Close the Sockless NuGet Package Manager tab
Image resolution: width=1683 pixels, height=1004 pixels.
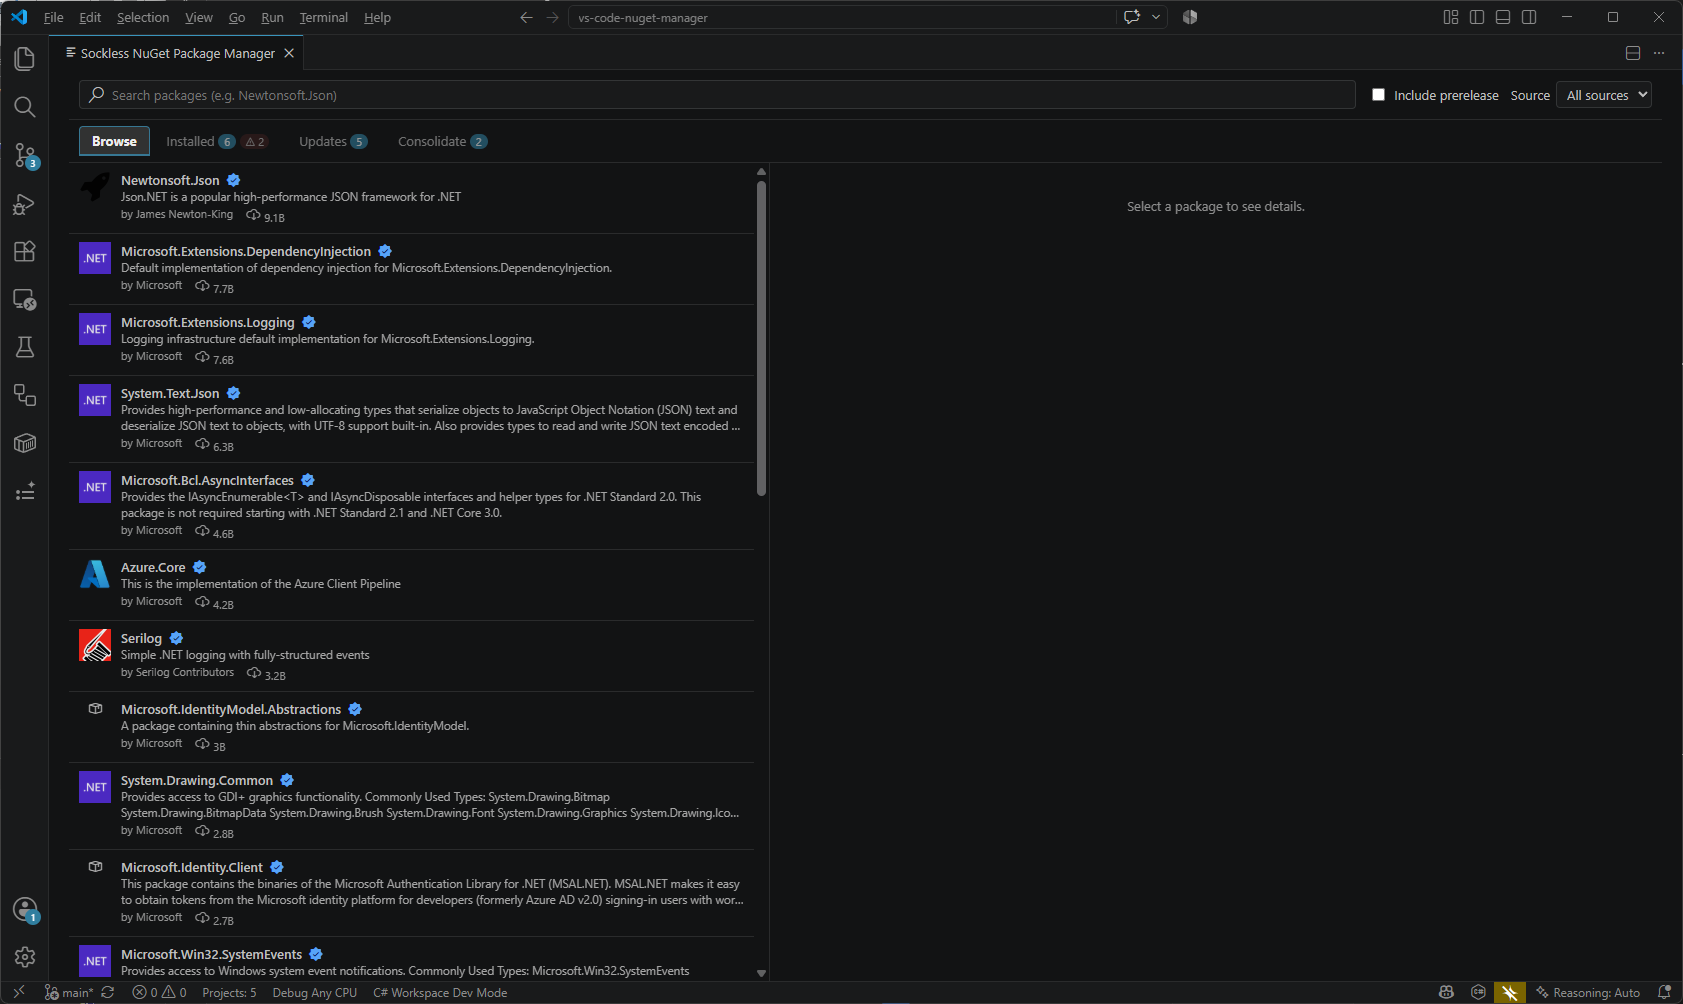click(x=289, y=53)
